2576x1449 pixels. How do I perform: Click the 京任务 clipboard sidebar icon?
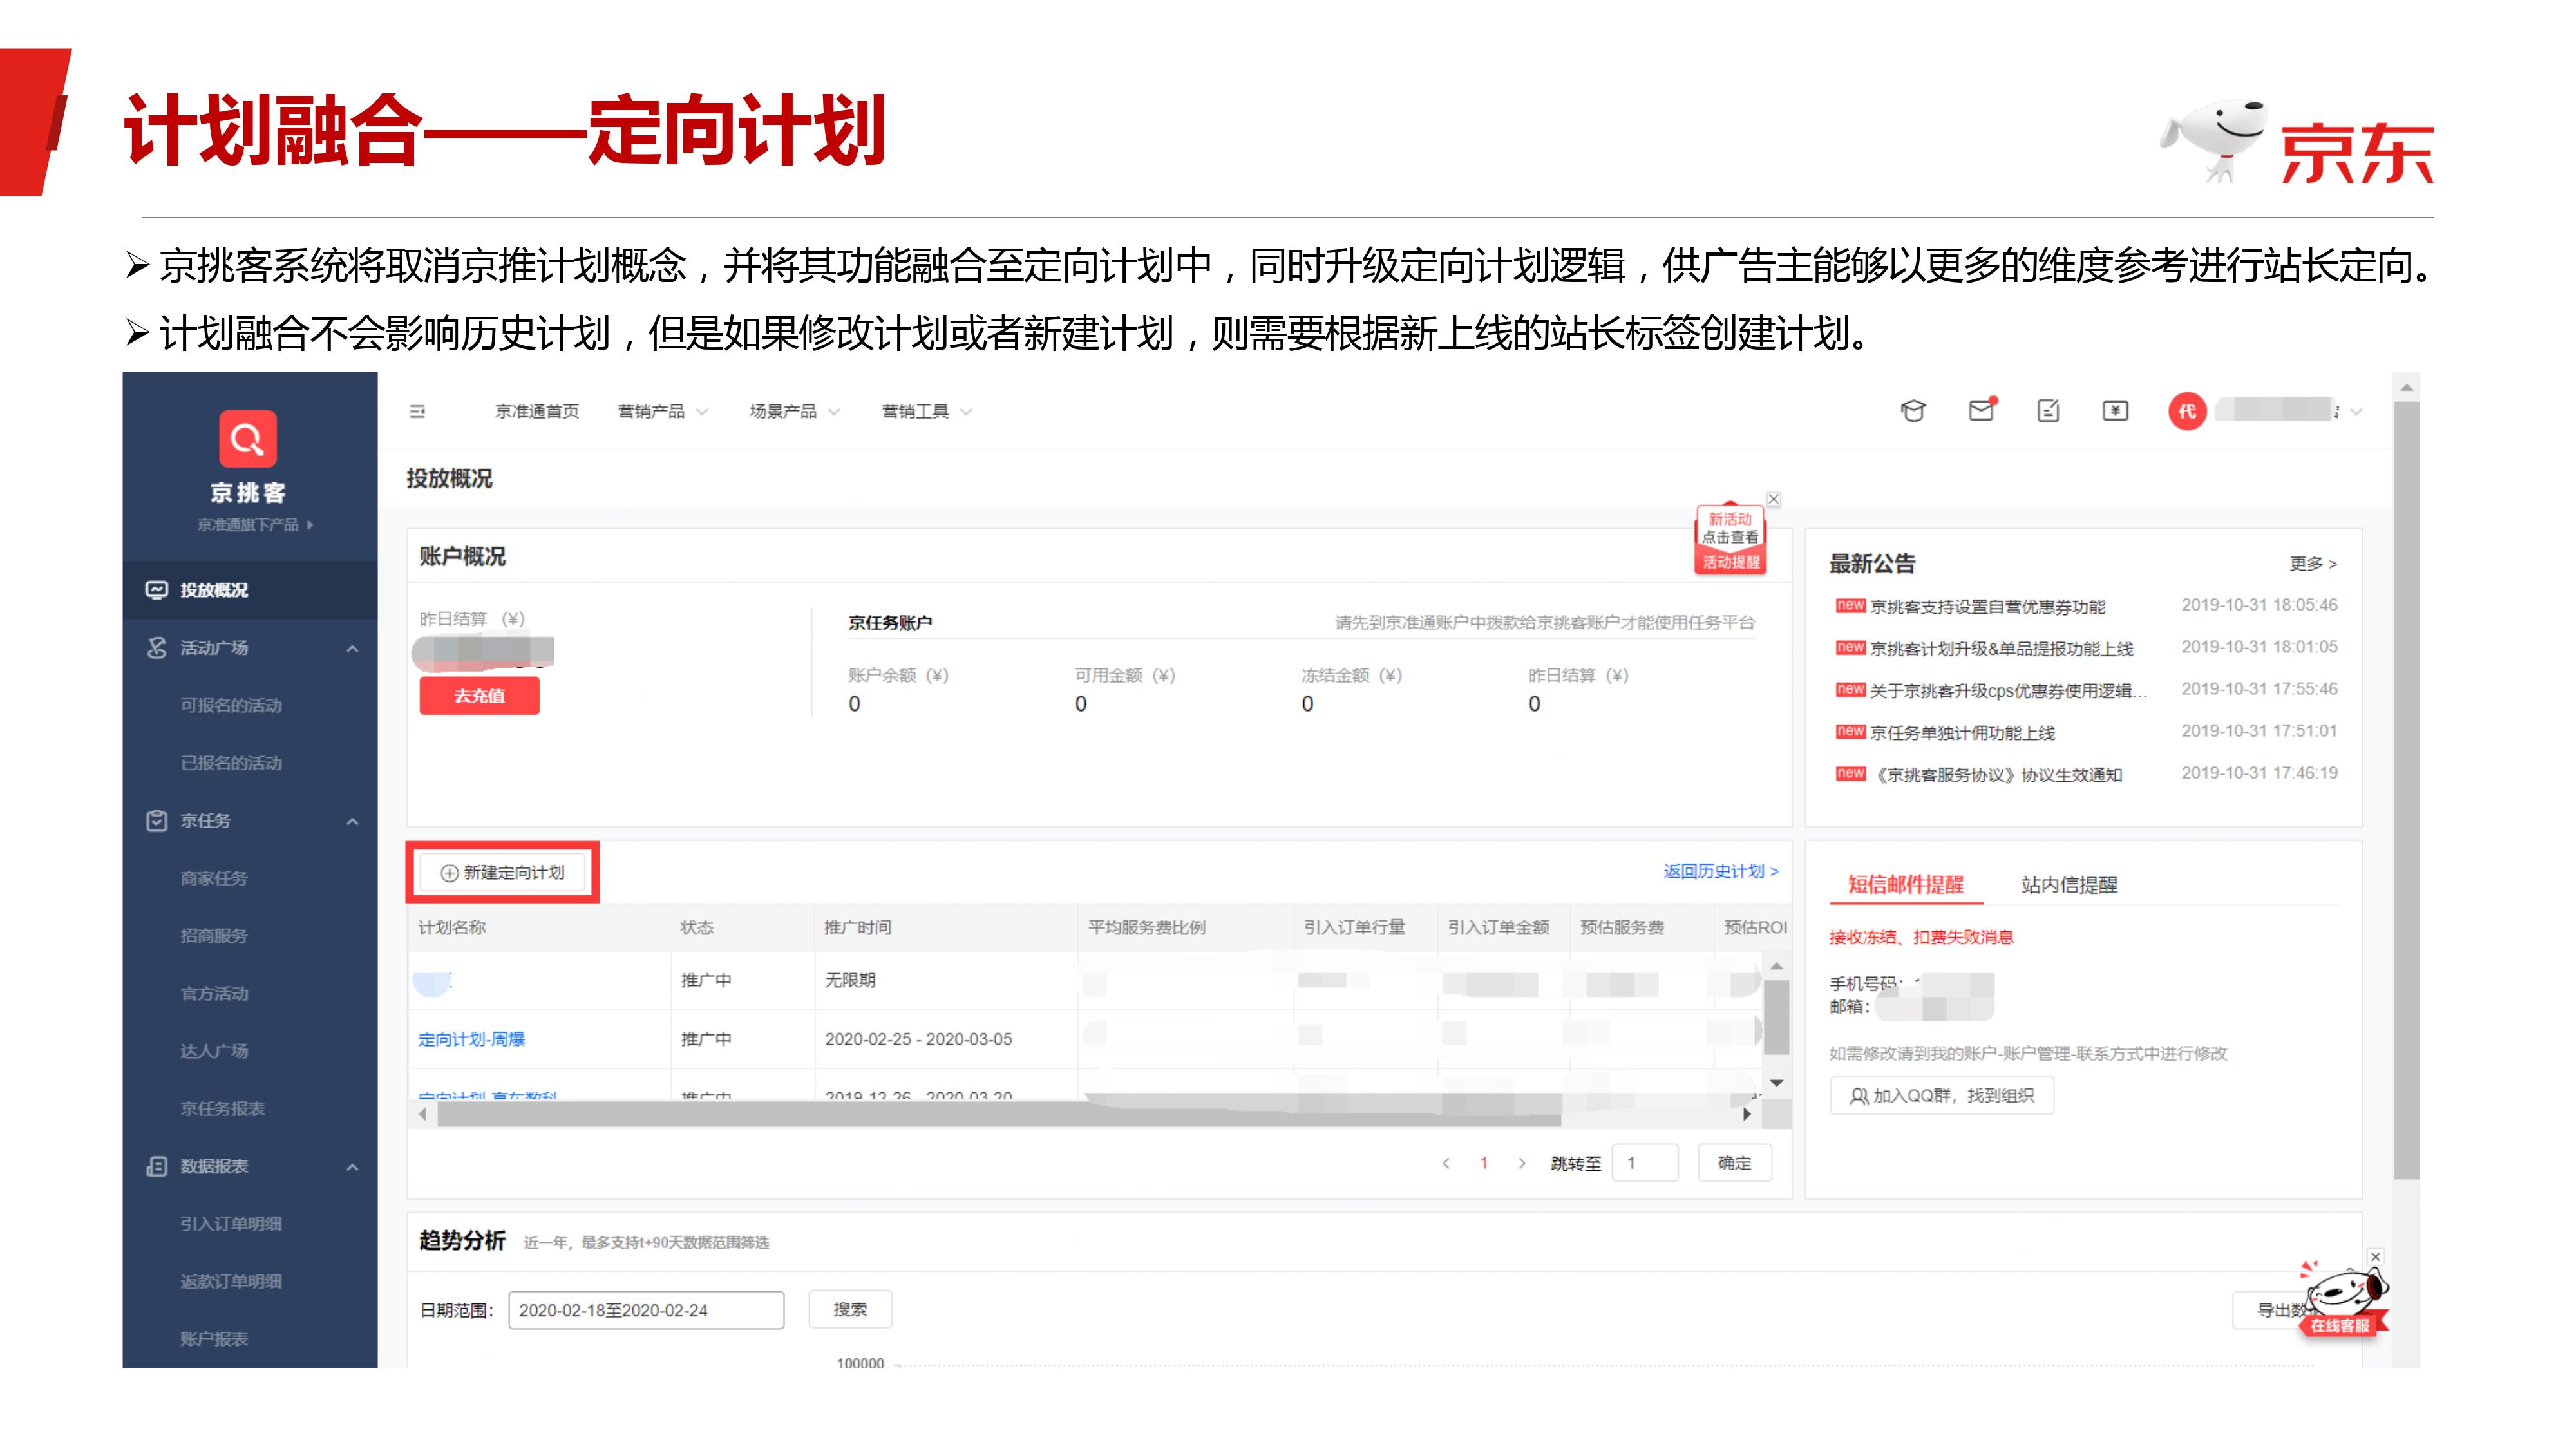pyautogui.click(x=157, y=821)
